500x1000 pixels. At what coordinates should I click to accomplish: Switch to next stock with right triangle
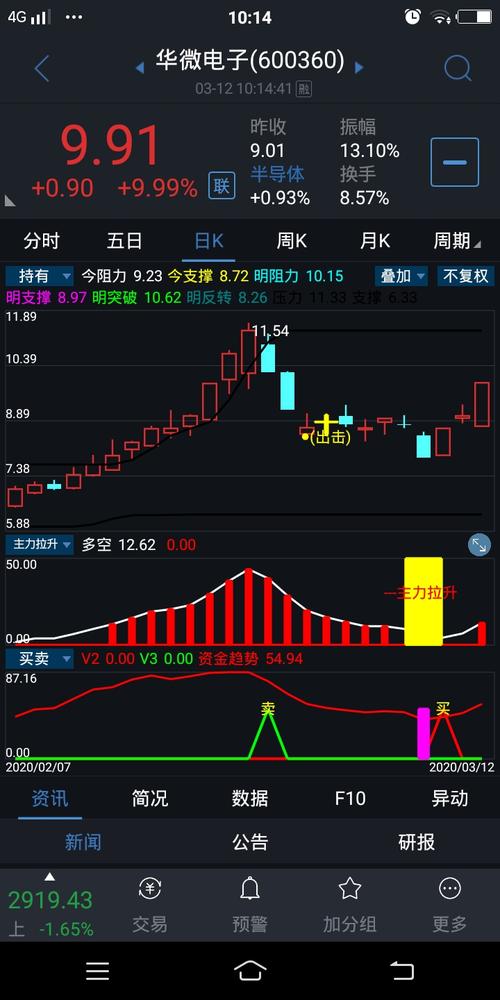tap(359, 67)
